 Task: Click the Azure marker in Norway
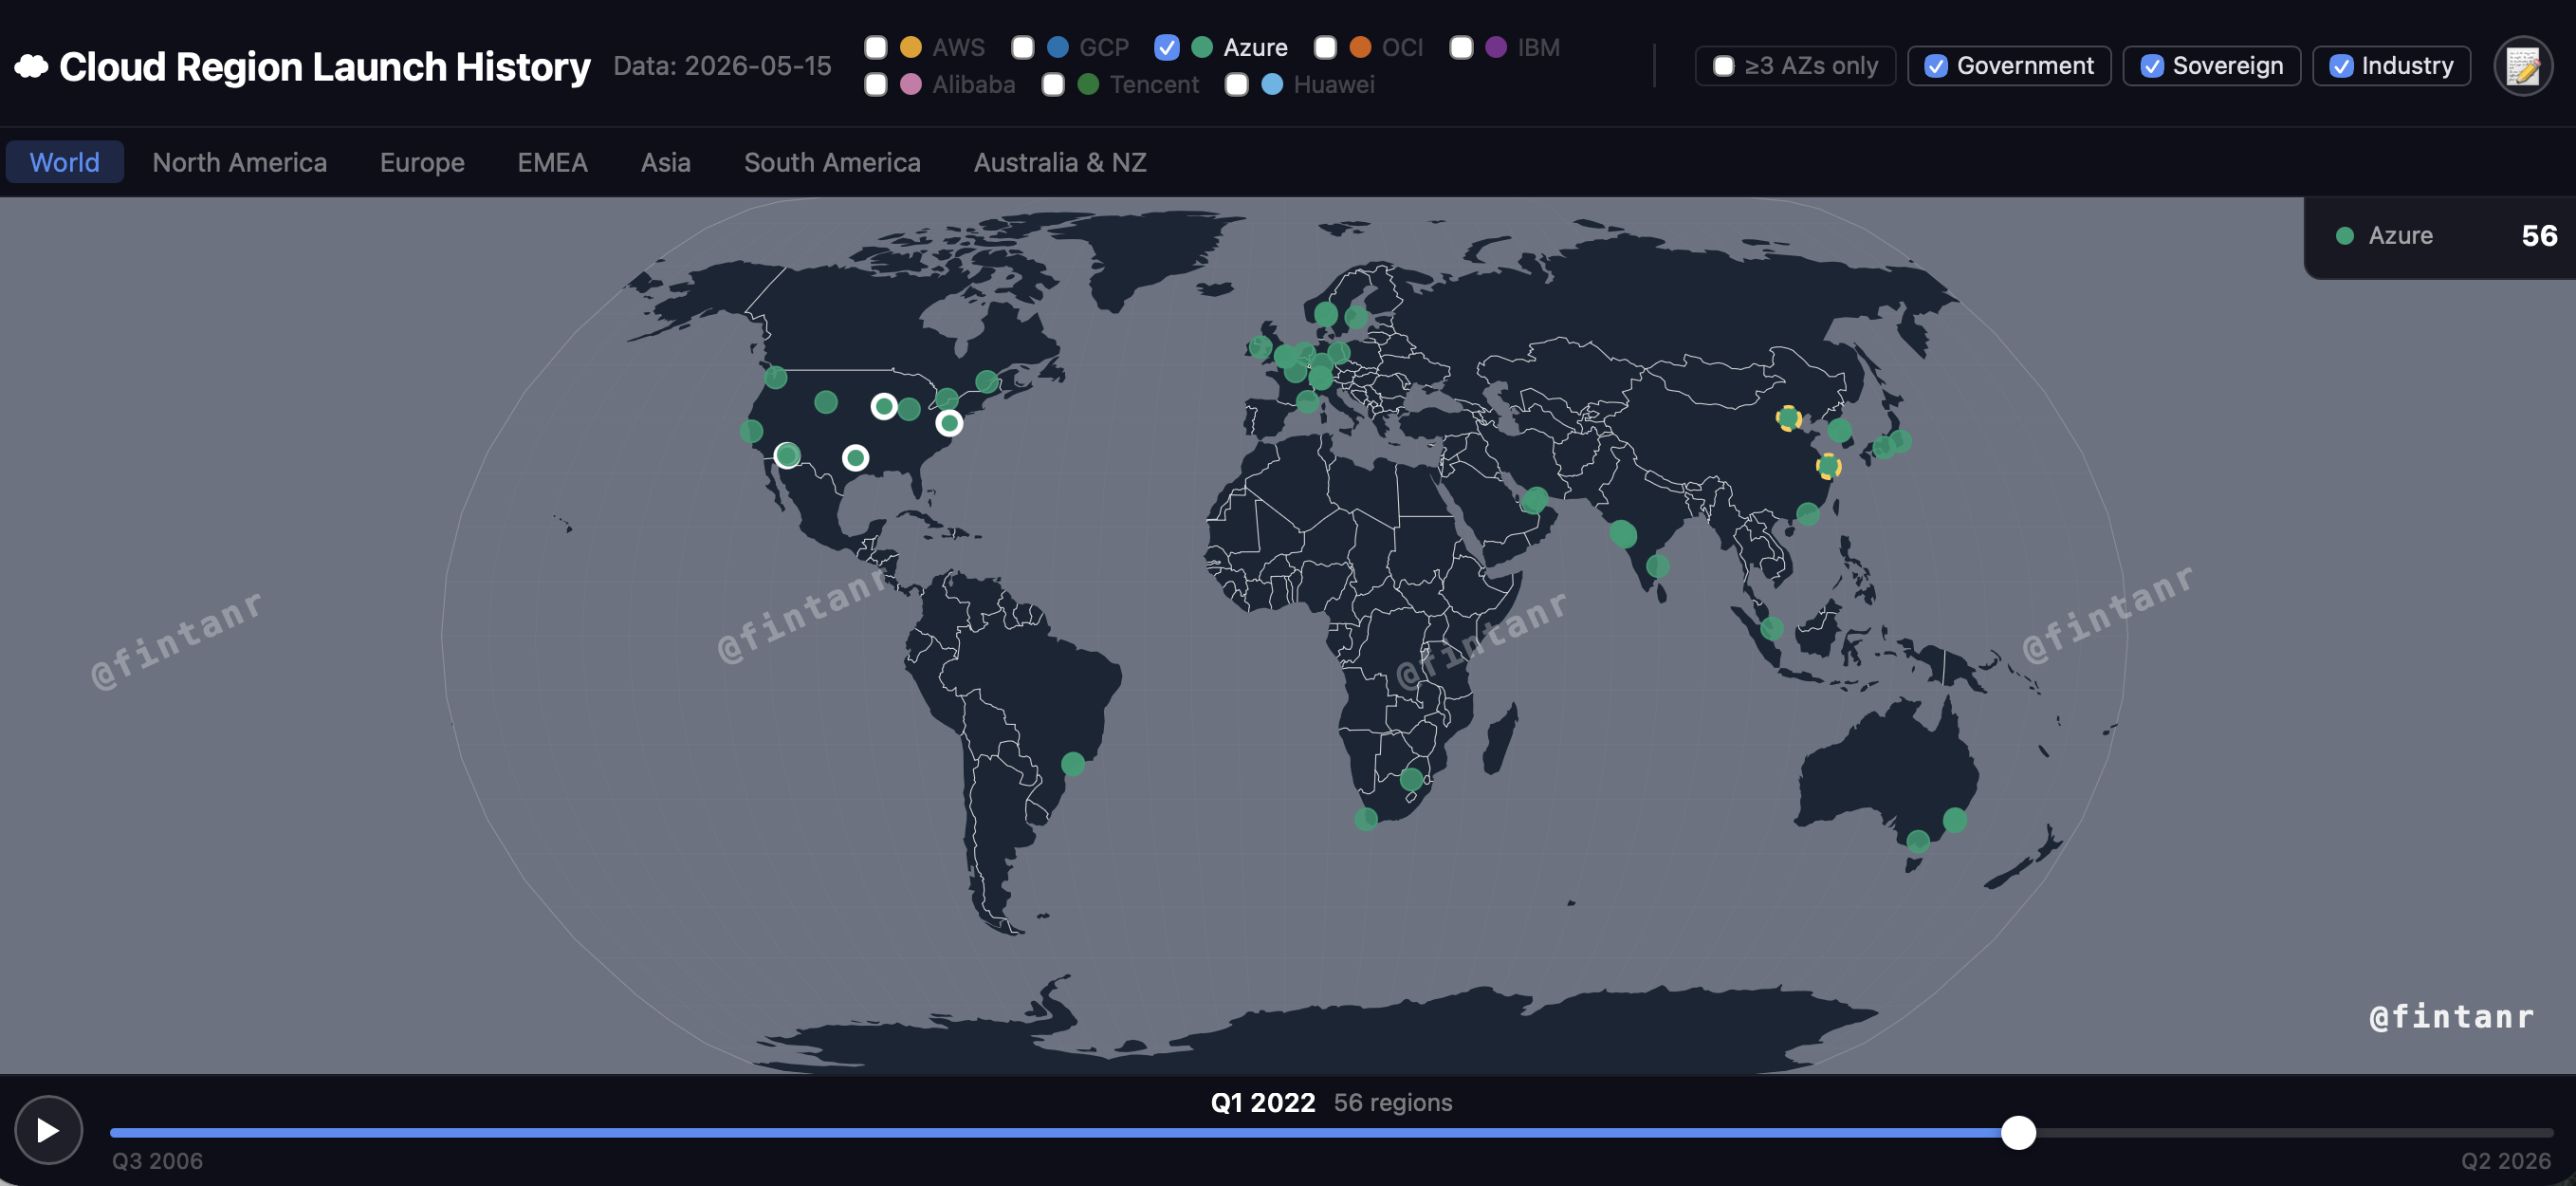tap(1326, 313)
